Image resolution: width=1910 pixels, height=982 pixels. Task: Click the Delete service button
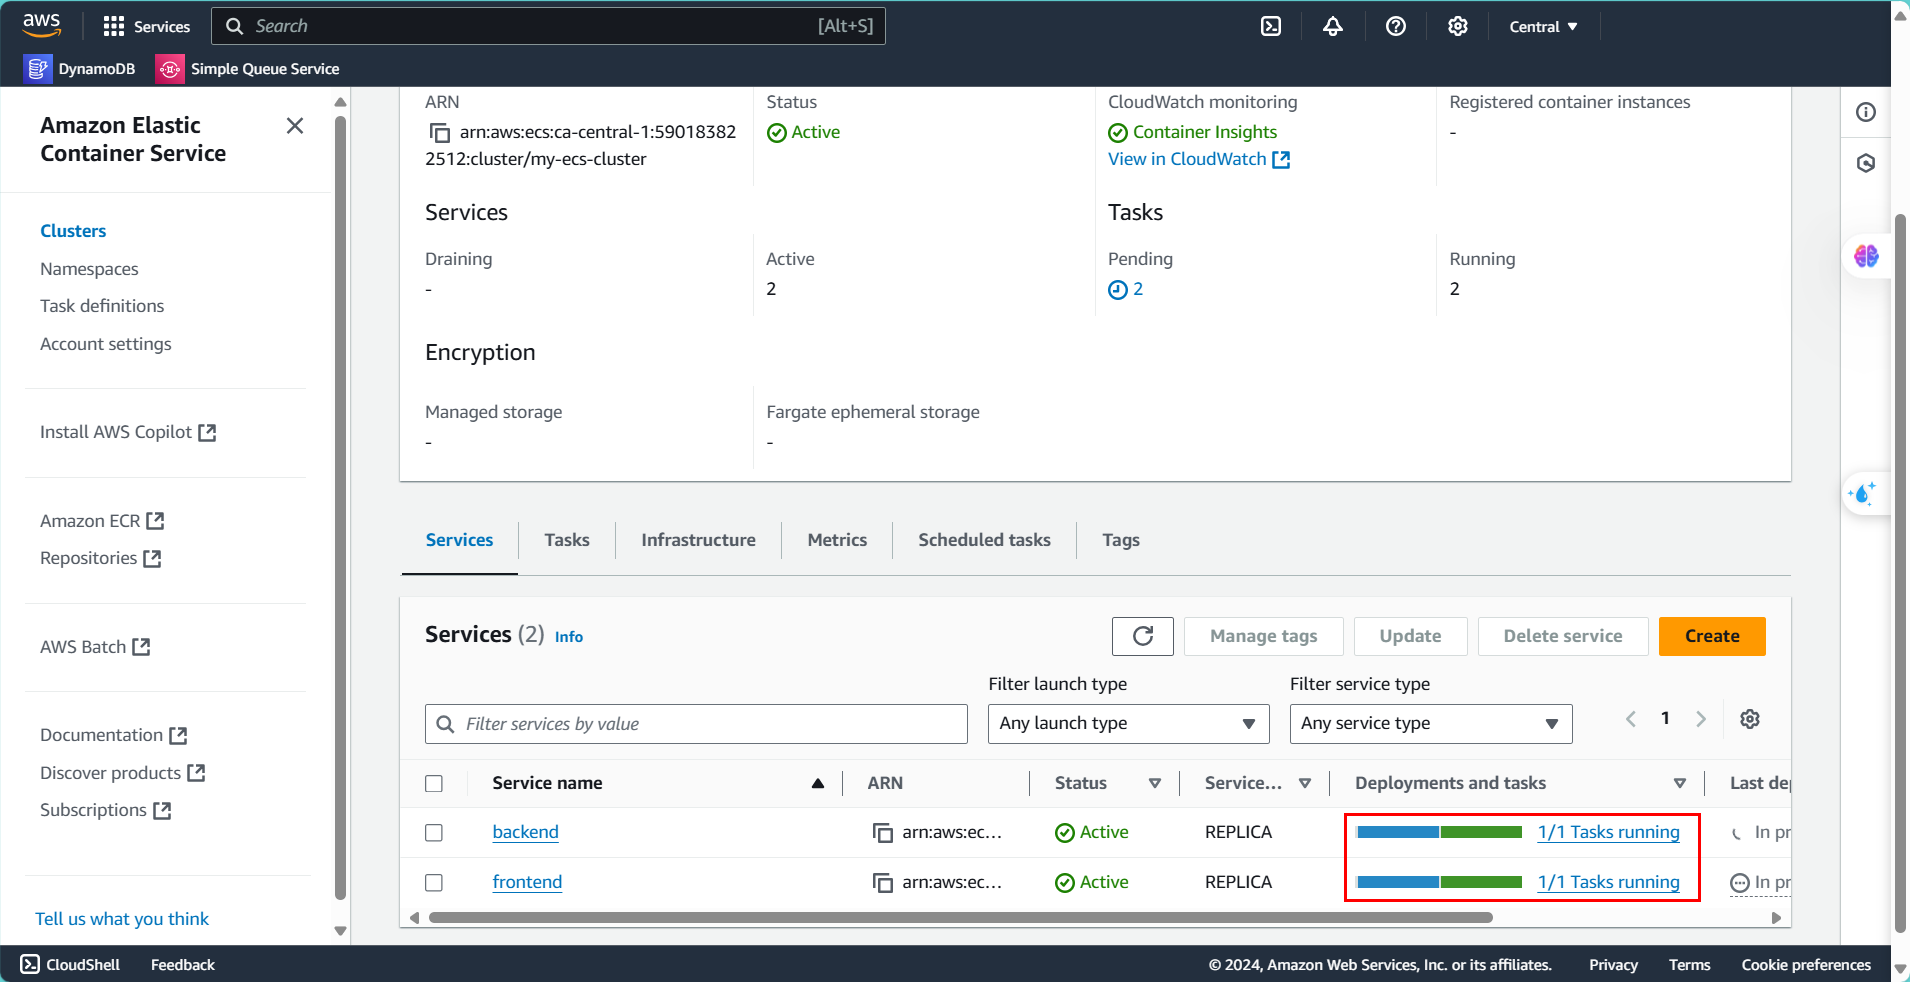1563,636
